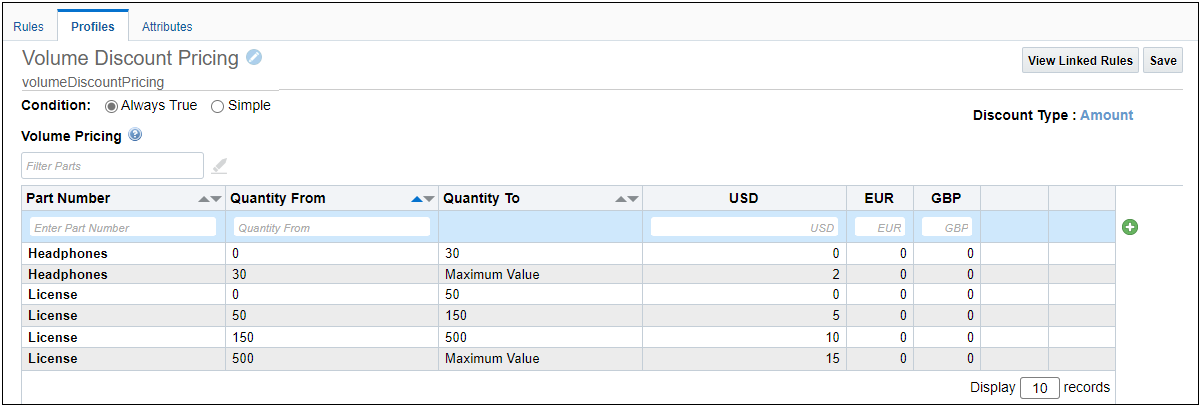Image resolution: width=1201 pixels, height=407 pixels.
Task: Select the Simple condition option
Action: (217, 106)
